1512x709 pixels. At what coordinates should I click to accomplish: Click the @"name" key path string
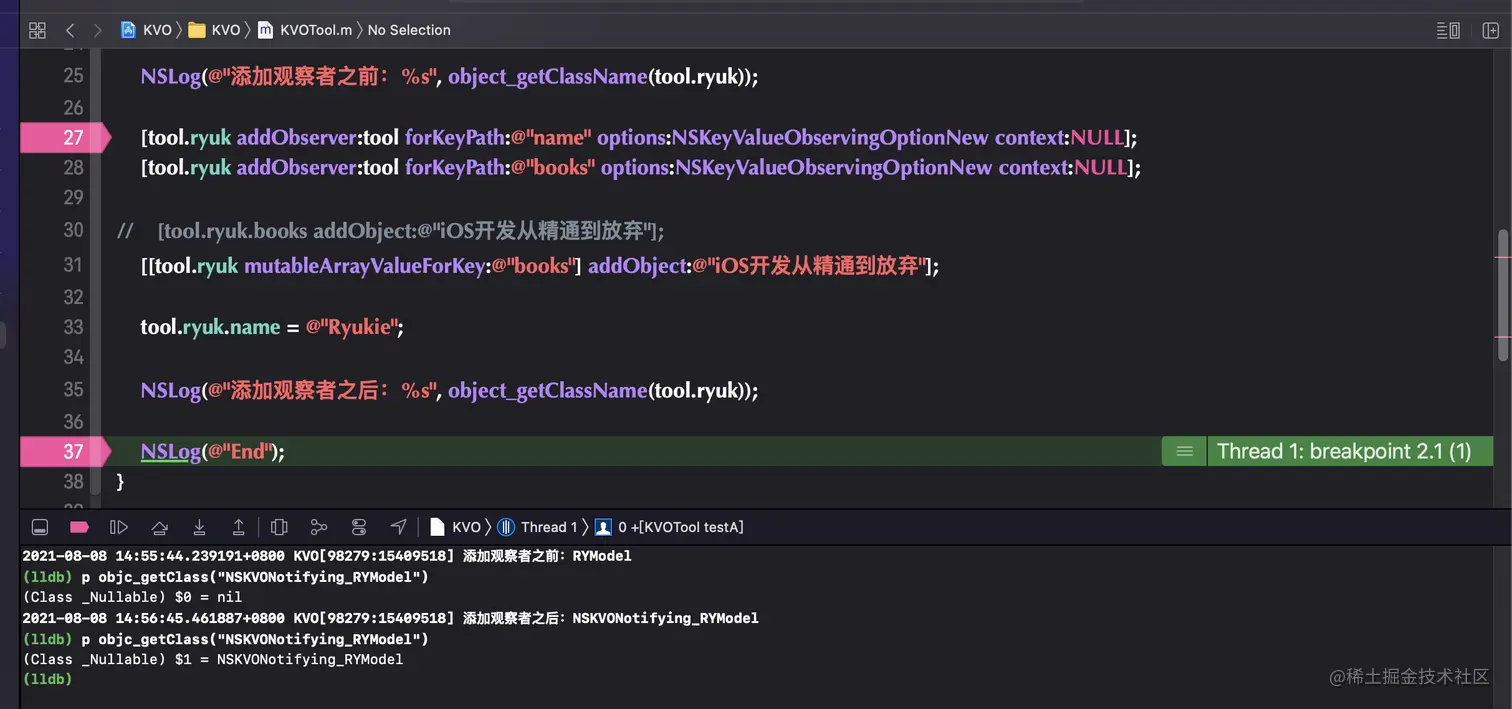pos(552,137)
